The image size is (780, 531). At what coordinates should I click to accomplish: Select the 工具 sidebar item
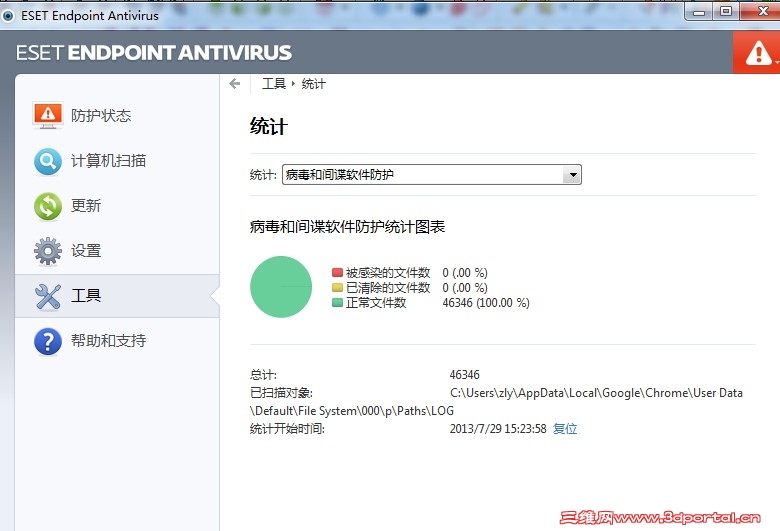[117, 296]
